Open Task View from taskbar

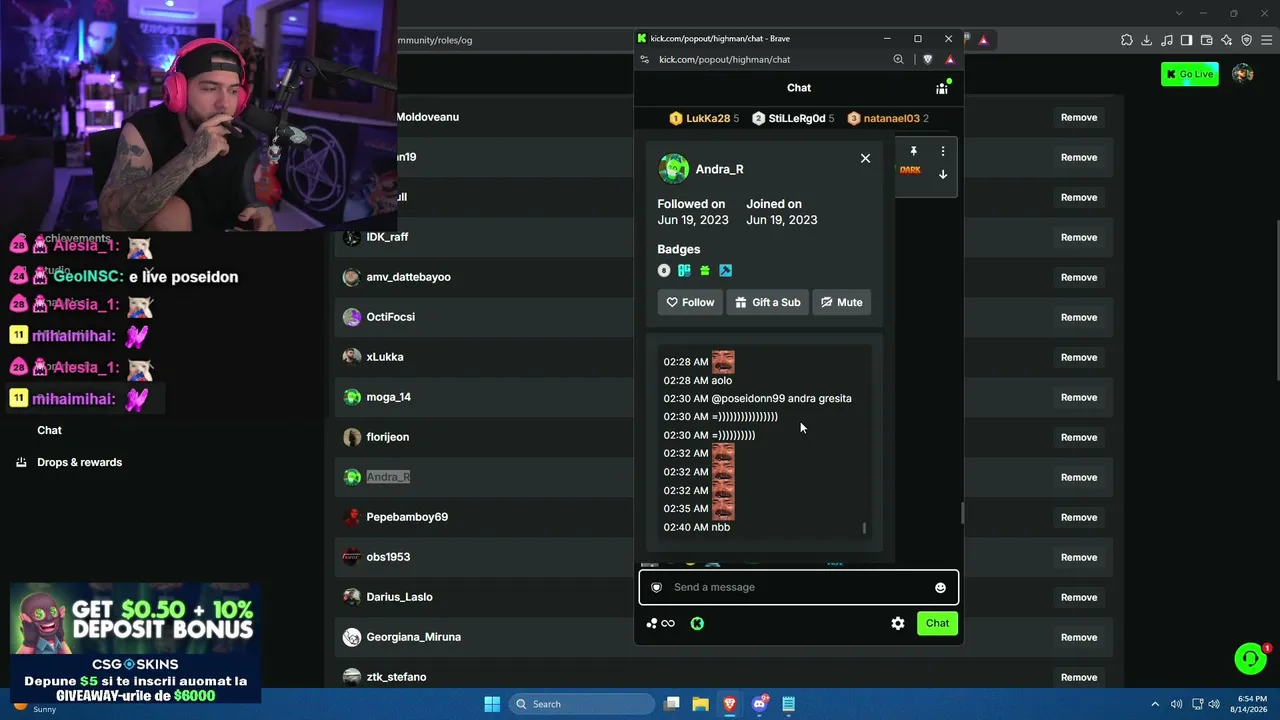(x=672, y=704)
